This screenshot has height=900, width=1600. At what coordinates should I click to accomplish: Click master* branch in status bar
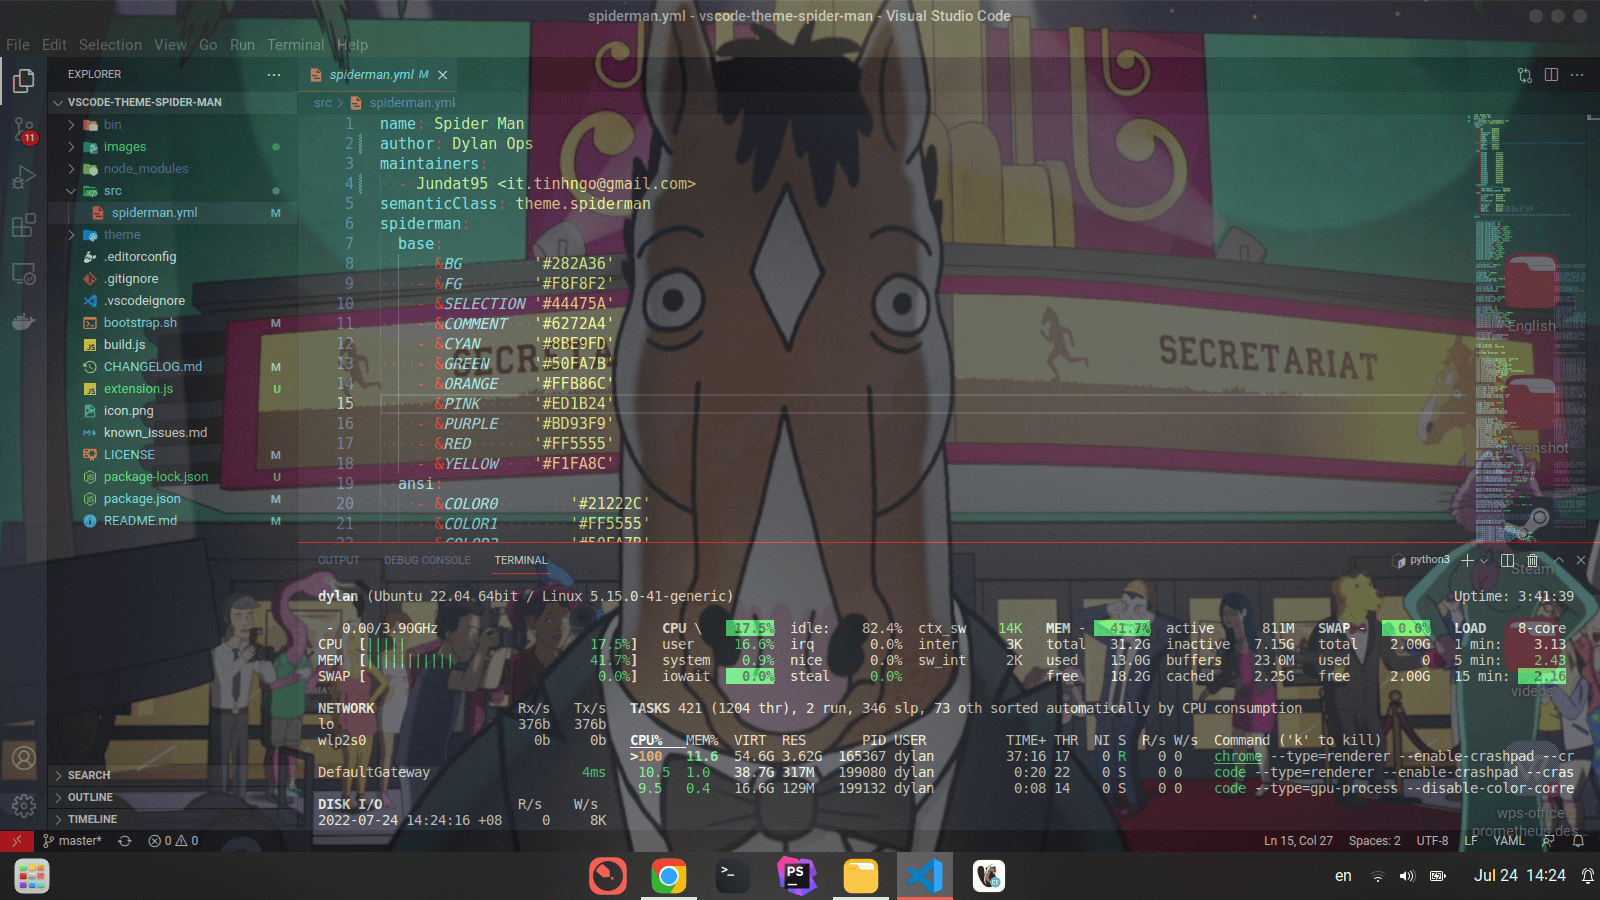(72, 841)
